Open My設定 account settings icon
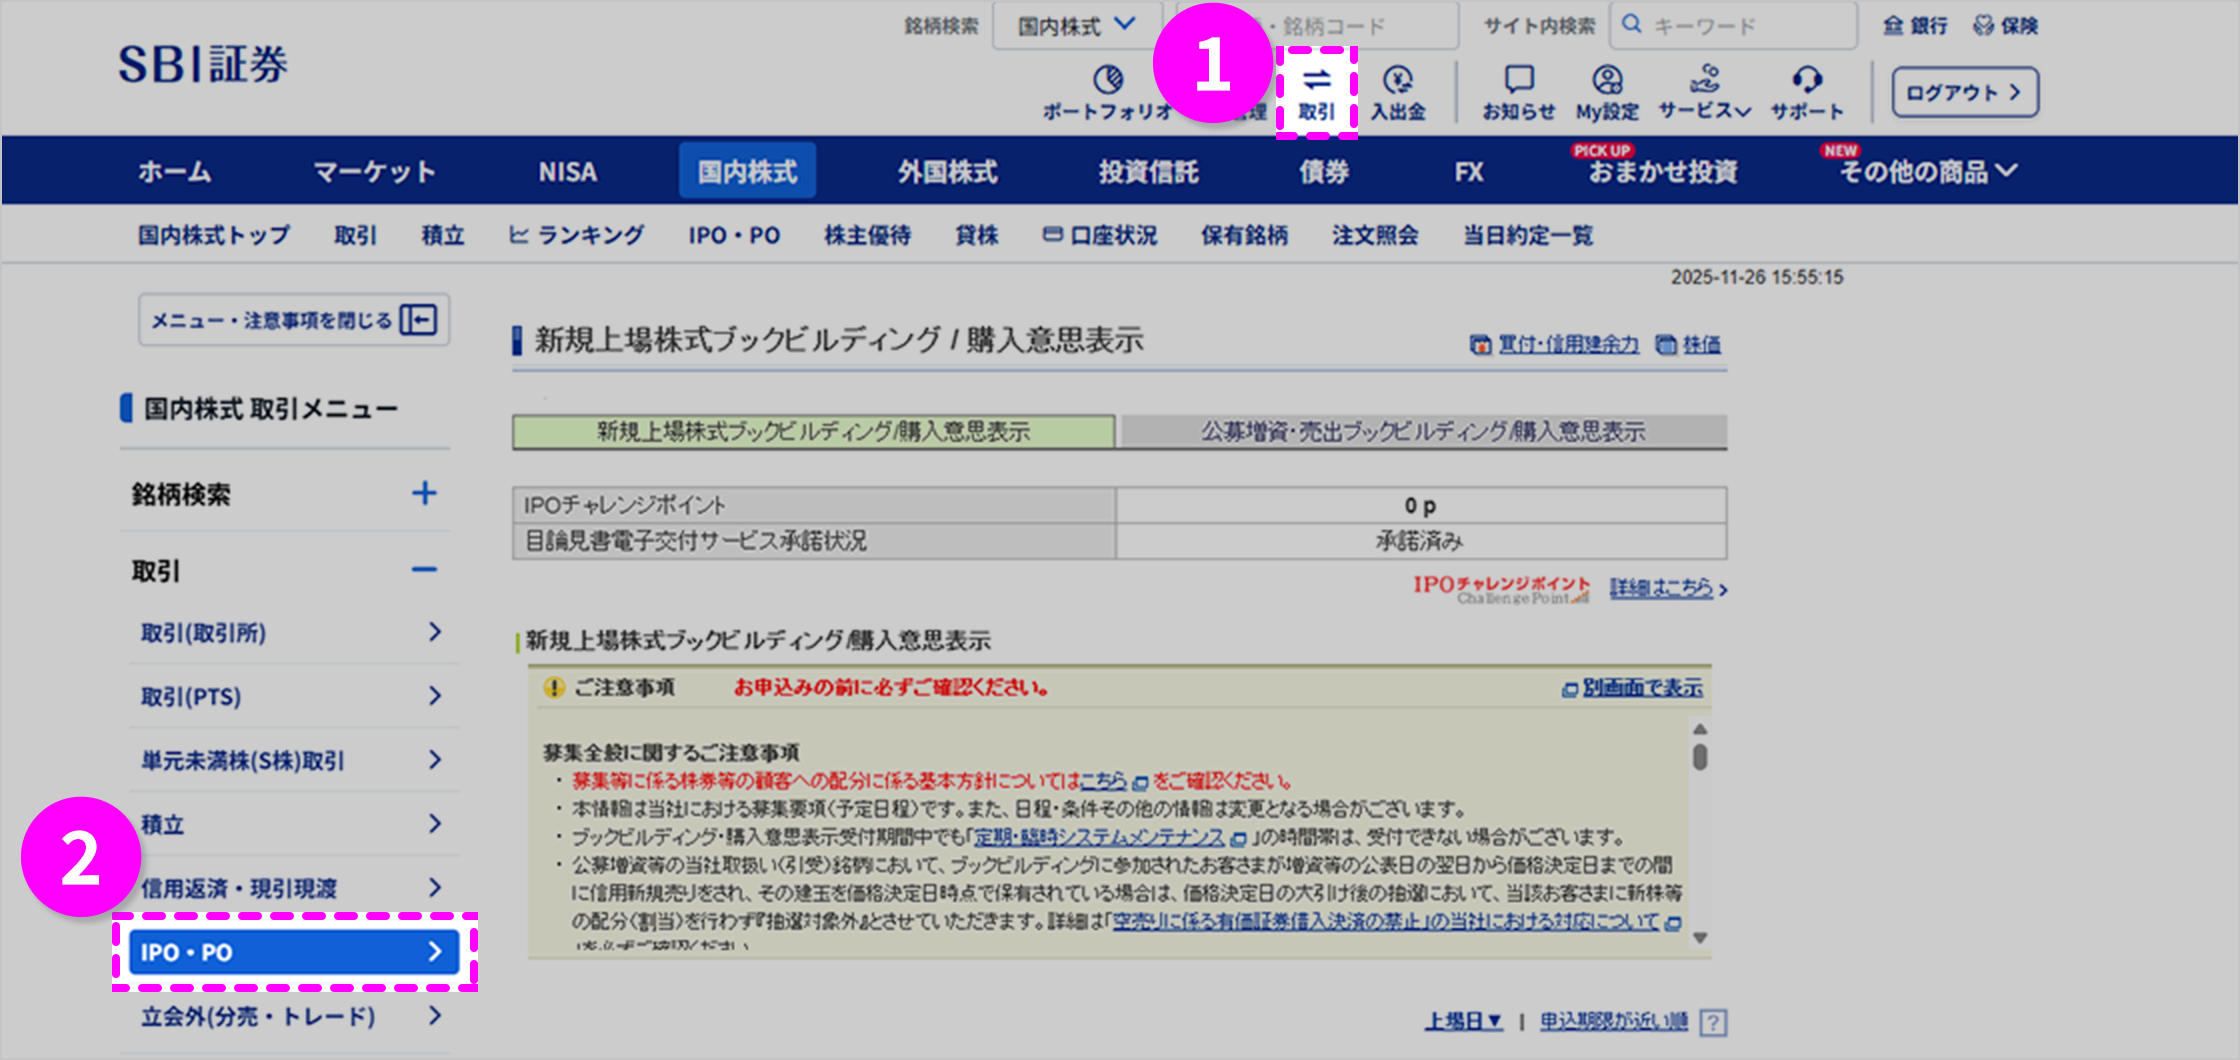Screen dimensions: 2240x1060 (1606, 90)
